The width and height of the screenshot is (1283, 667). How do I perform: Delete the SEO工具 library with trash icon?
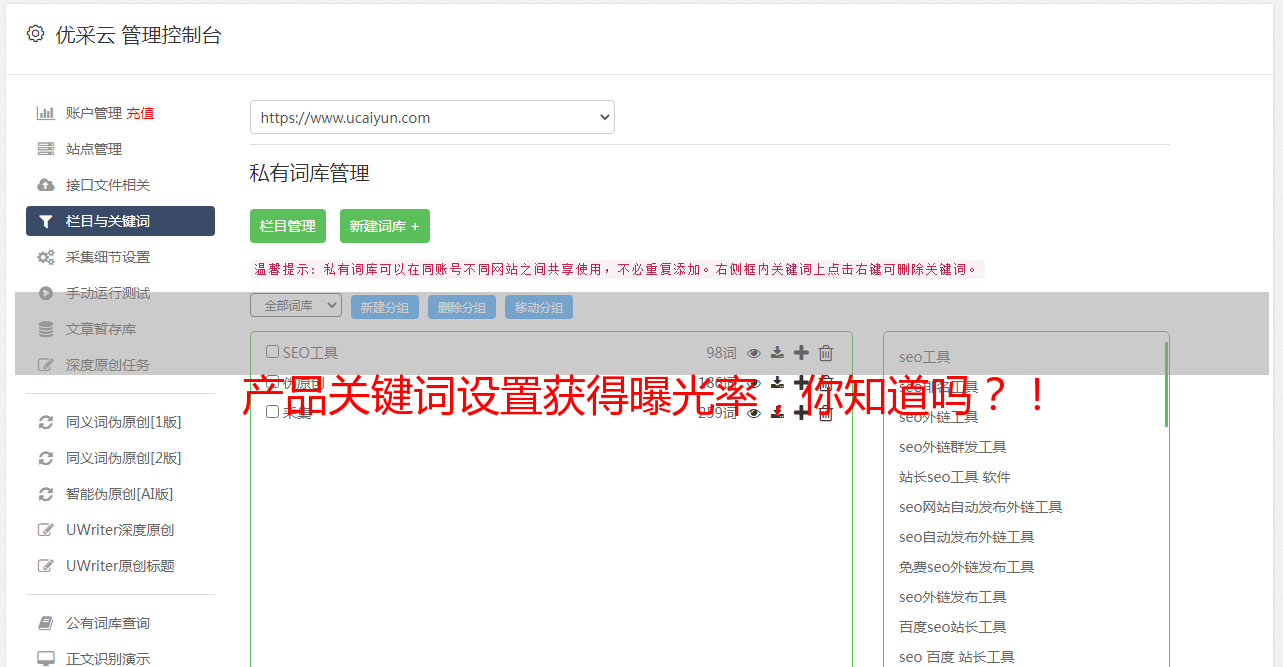point(826,353)
